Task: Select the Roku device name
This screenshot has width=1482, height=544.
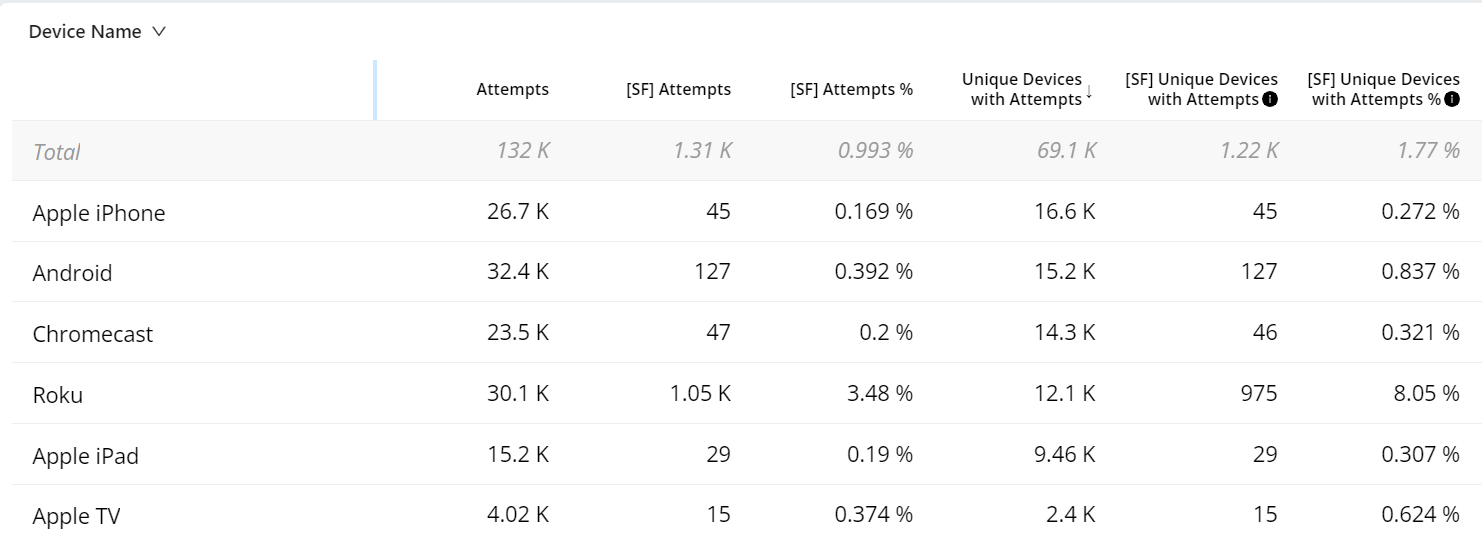Action: [58, 395]
